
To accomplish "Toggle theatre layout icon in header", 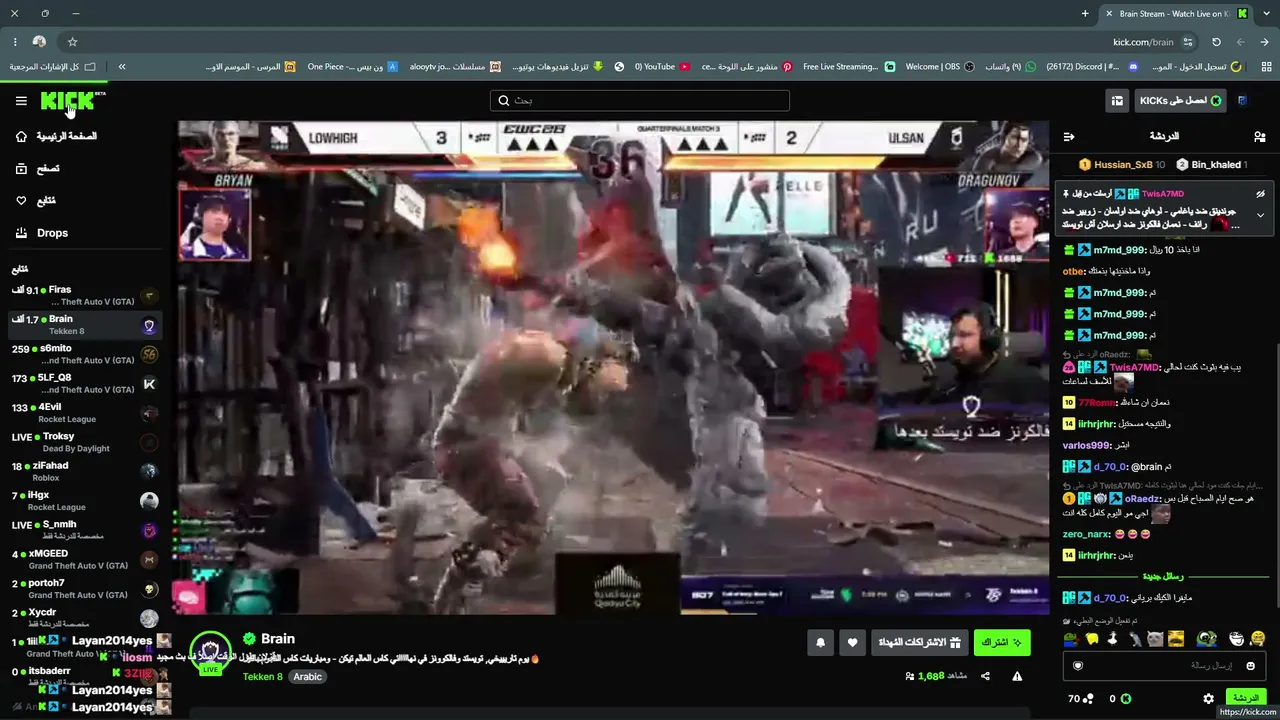I will (1117, 101).
